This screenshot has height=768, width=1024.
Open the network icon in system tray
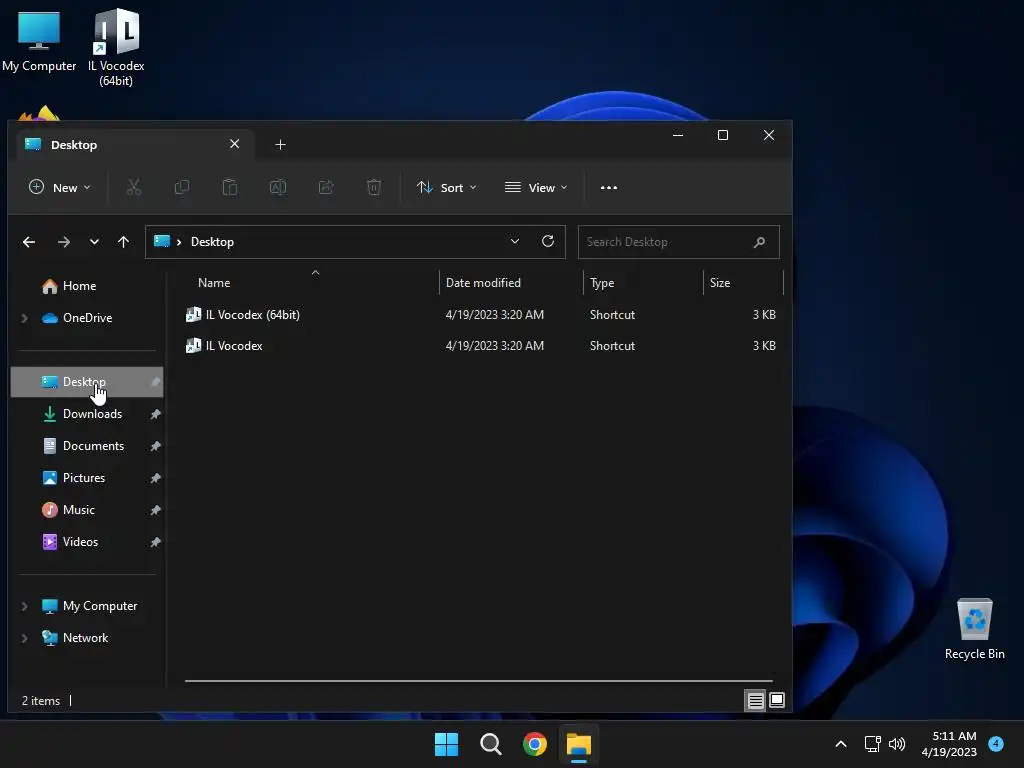point(872,744)
